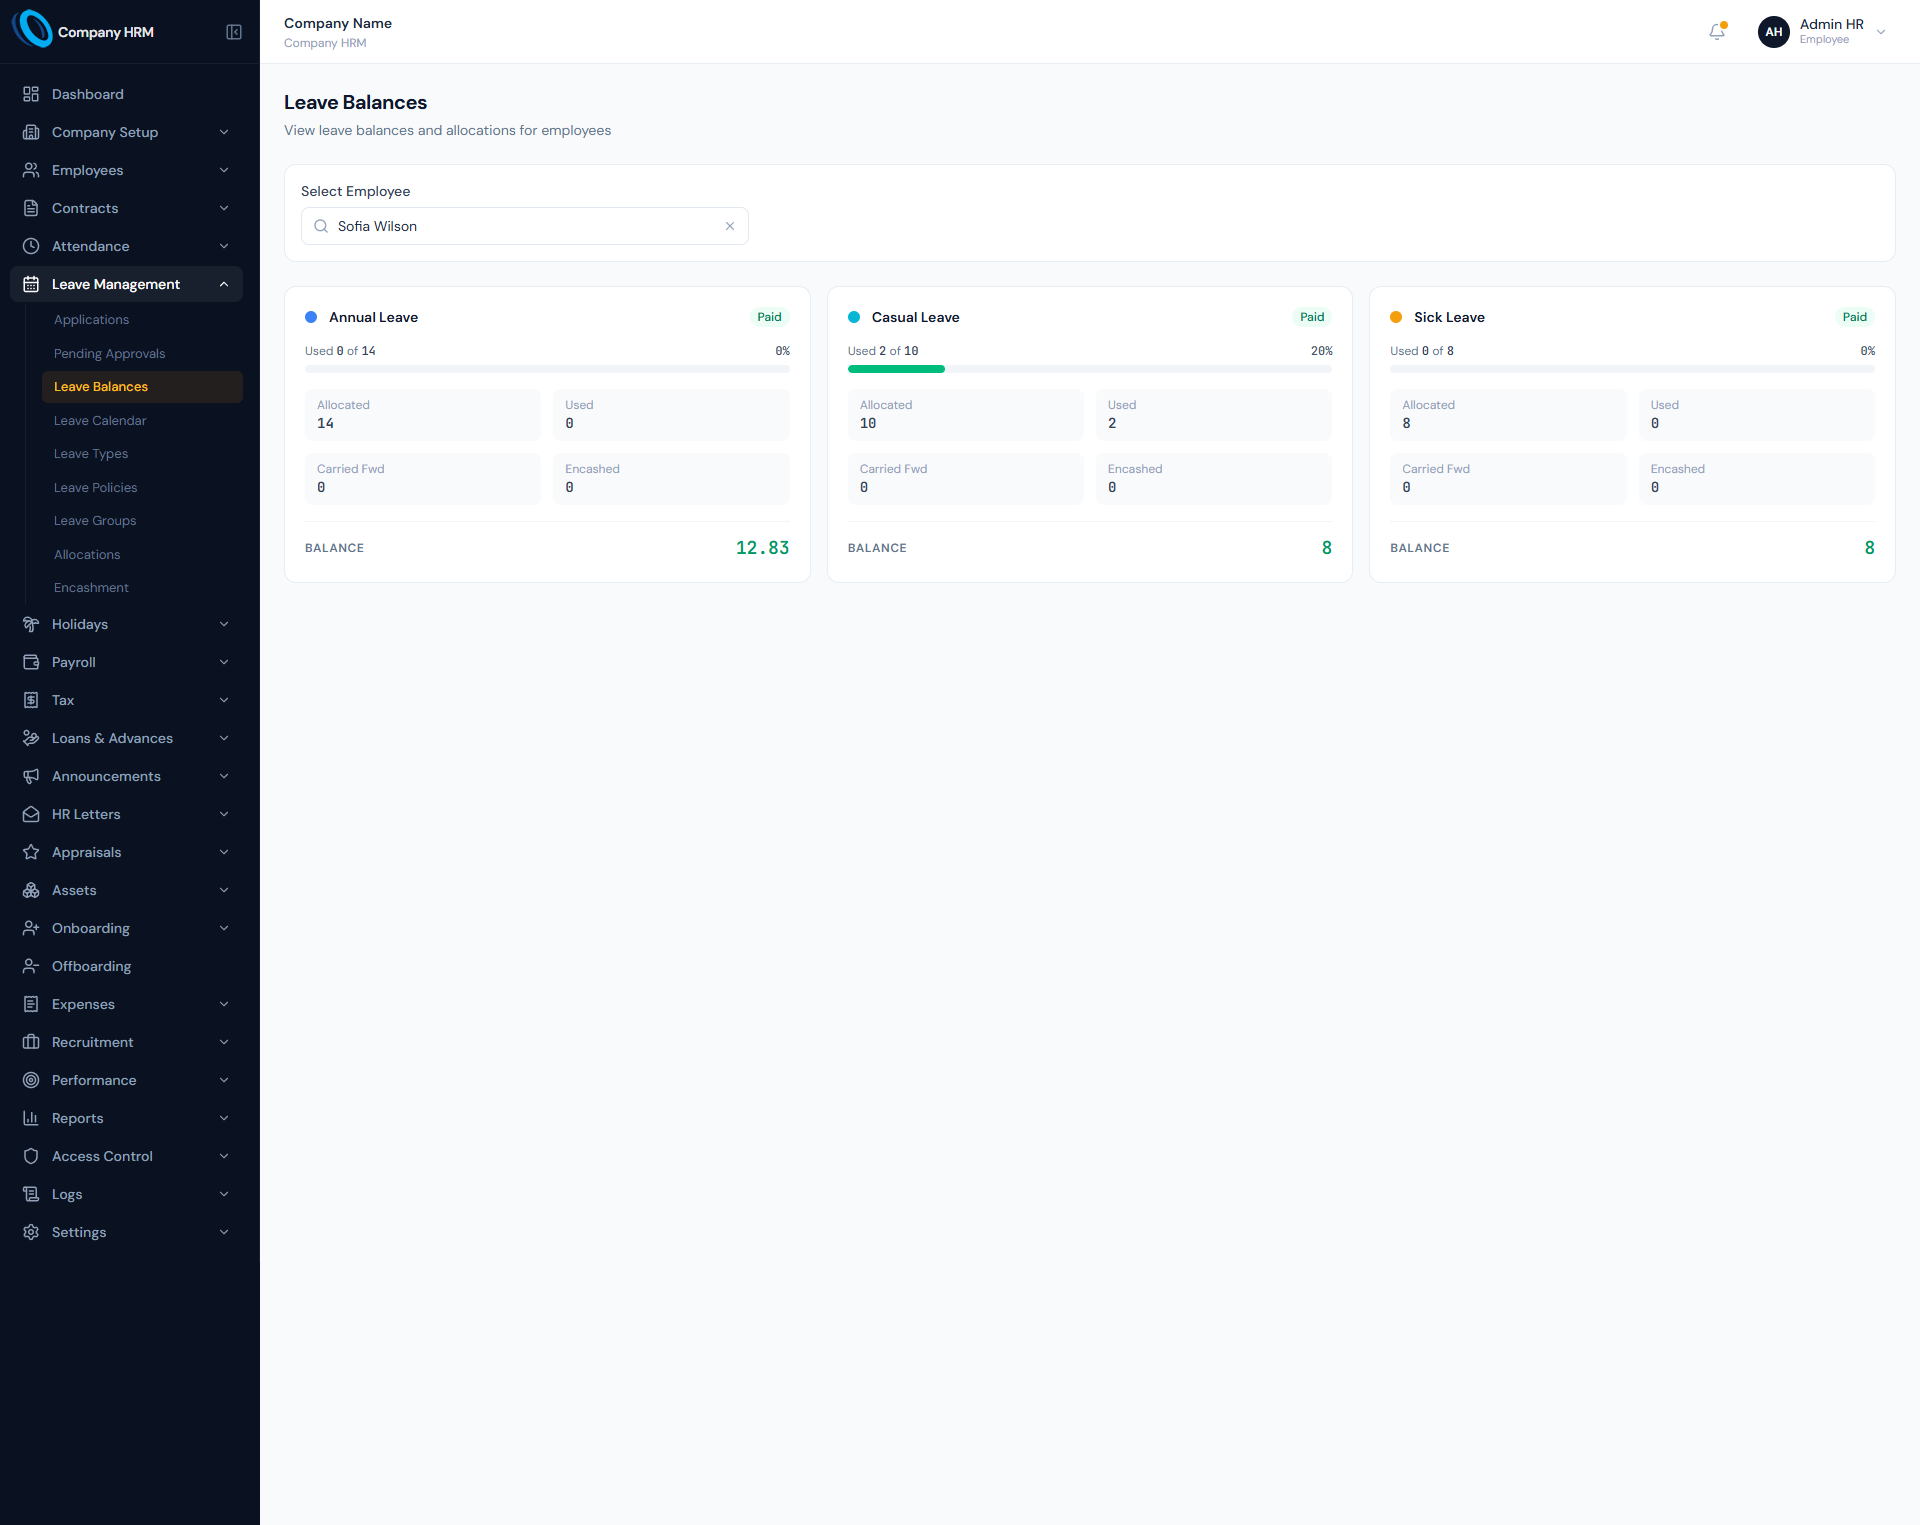Click the Attendance clock icon

(31, 246)
